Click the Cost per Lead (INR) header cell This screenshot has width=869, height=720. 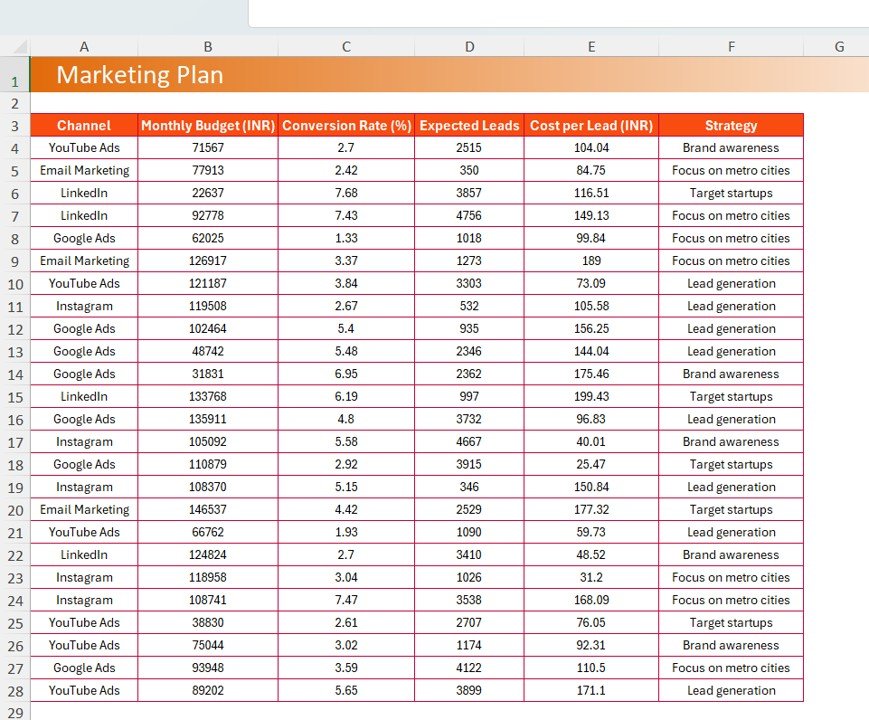[x=591, y=125]
